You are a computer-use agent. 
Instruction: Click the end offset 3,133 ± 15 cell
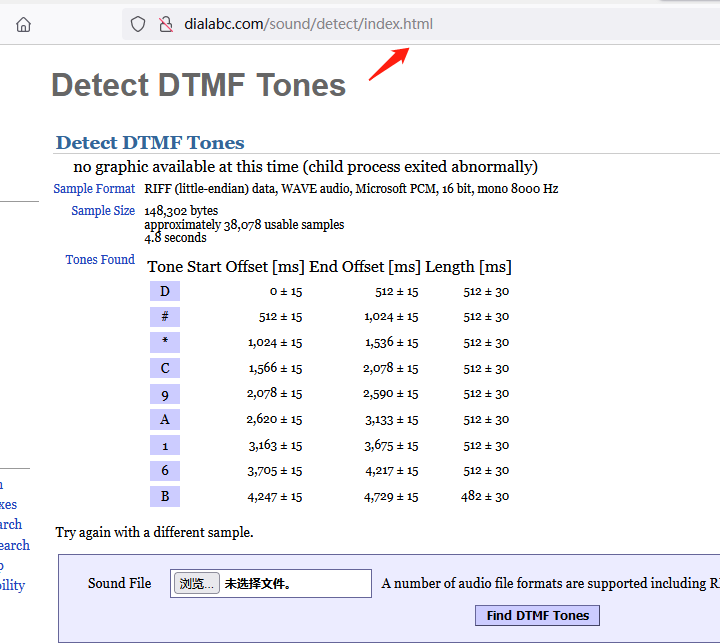click(392, 420)
